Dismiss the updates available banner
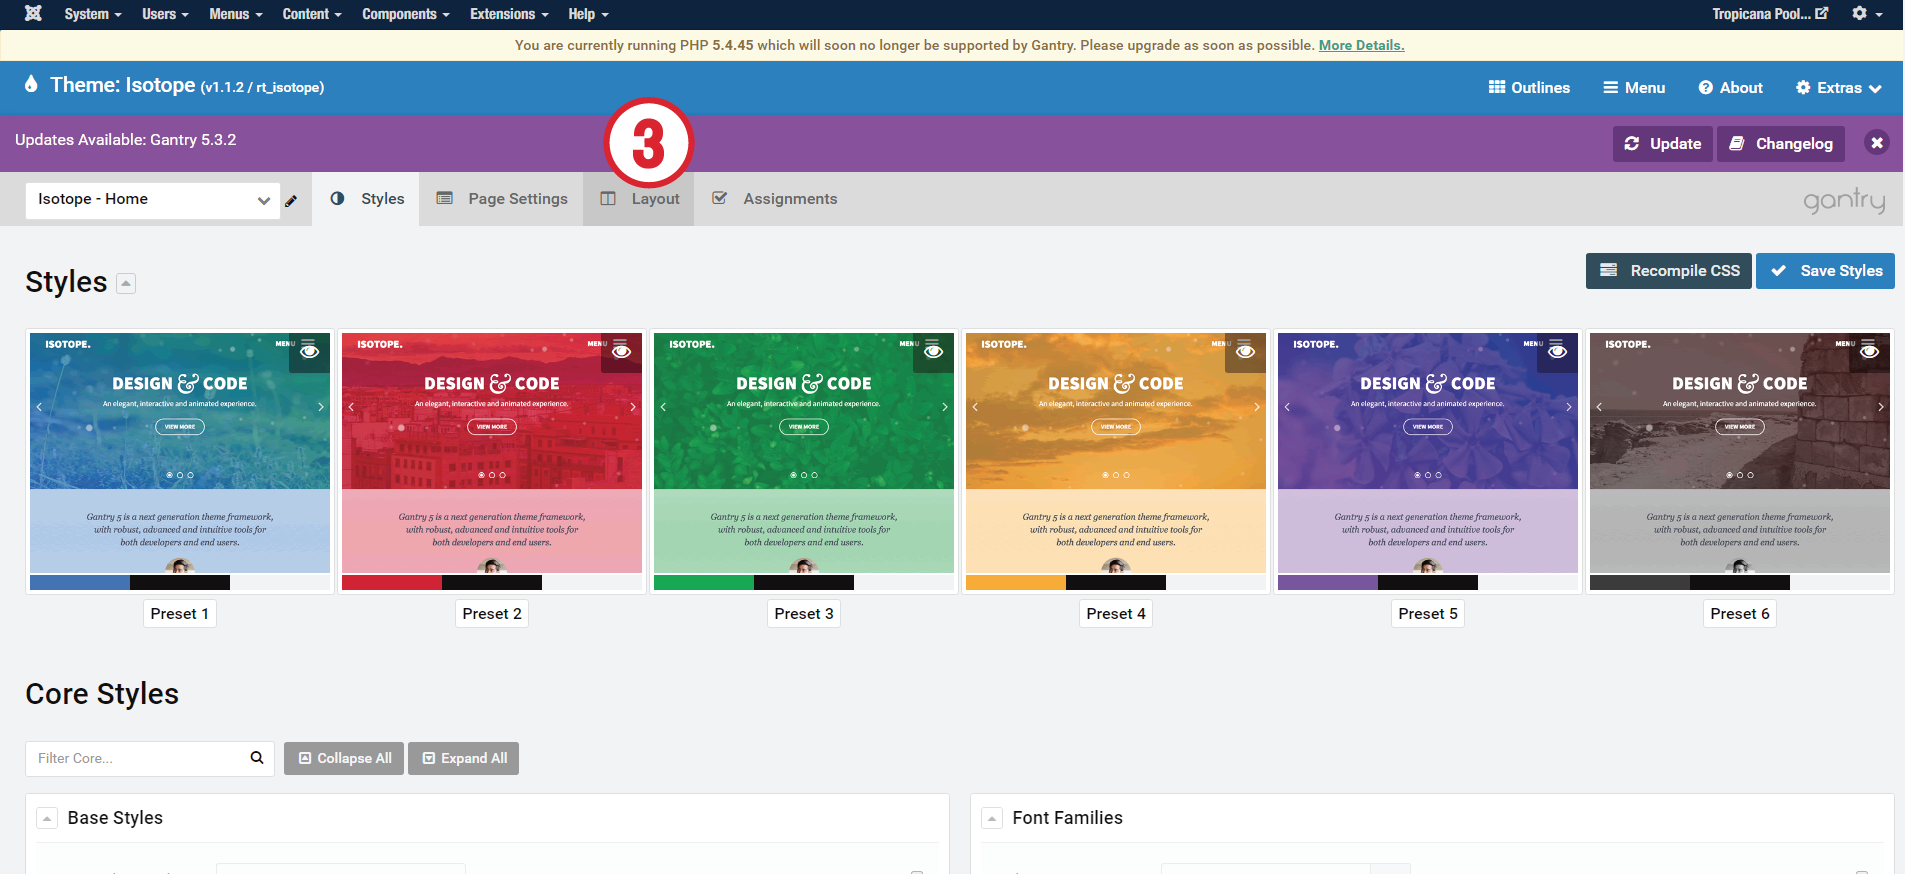This screenshot has width=1905, height=874. point(1877,143)
